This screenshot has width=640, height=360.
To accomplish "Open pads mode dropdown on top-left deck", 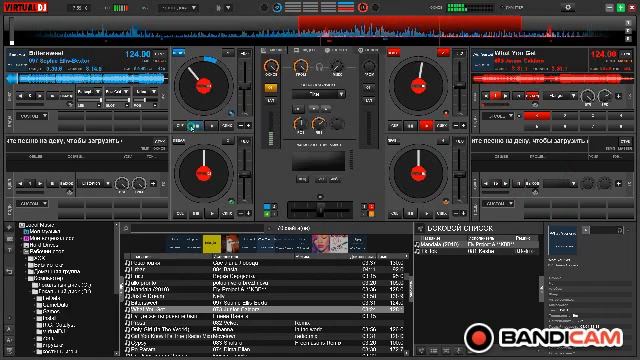I will tap(32, 116).
